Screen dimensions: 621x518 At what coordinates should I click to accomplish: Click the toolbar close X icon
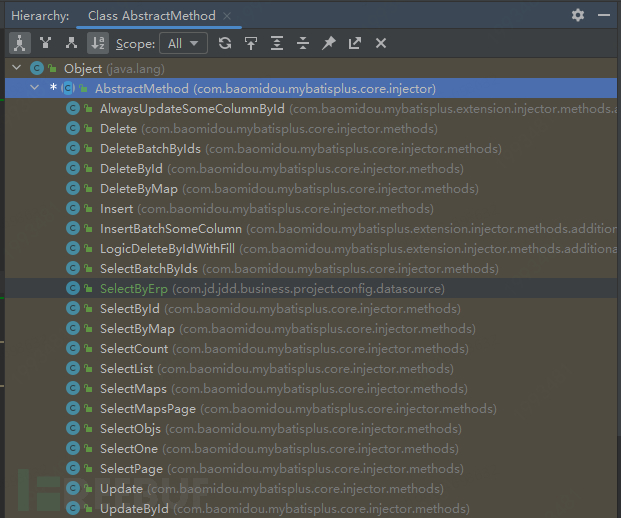[381, 43]
